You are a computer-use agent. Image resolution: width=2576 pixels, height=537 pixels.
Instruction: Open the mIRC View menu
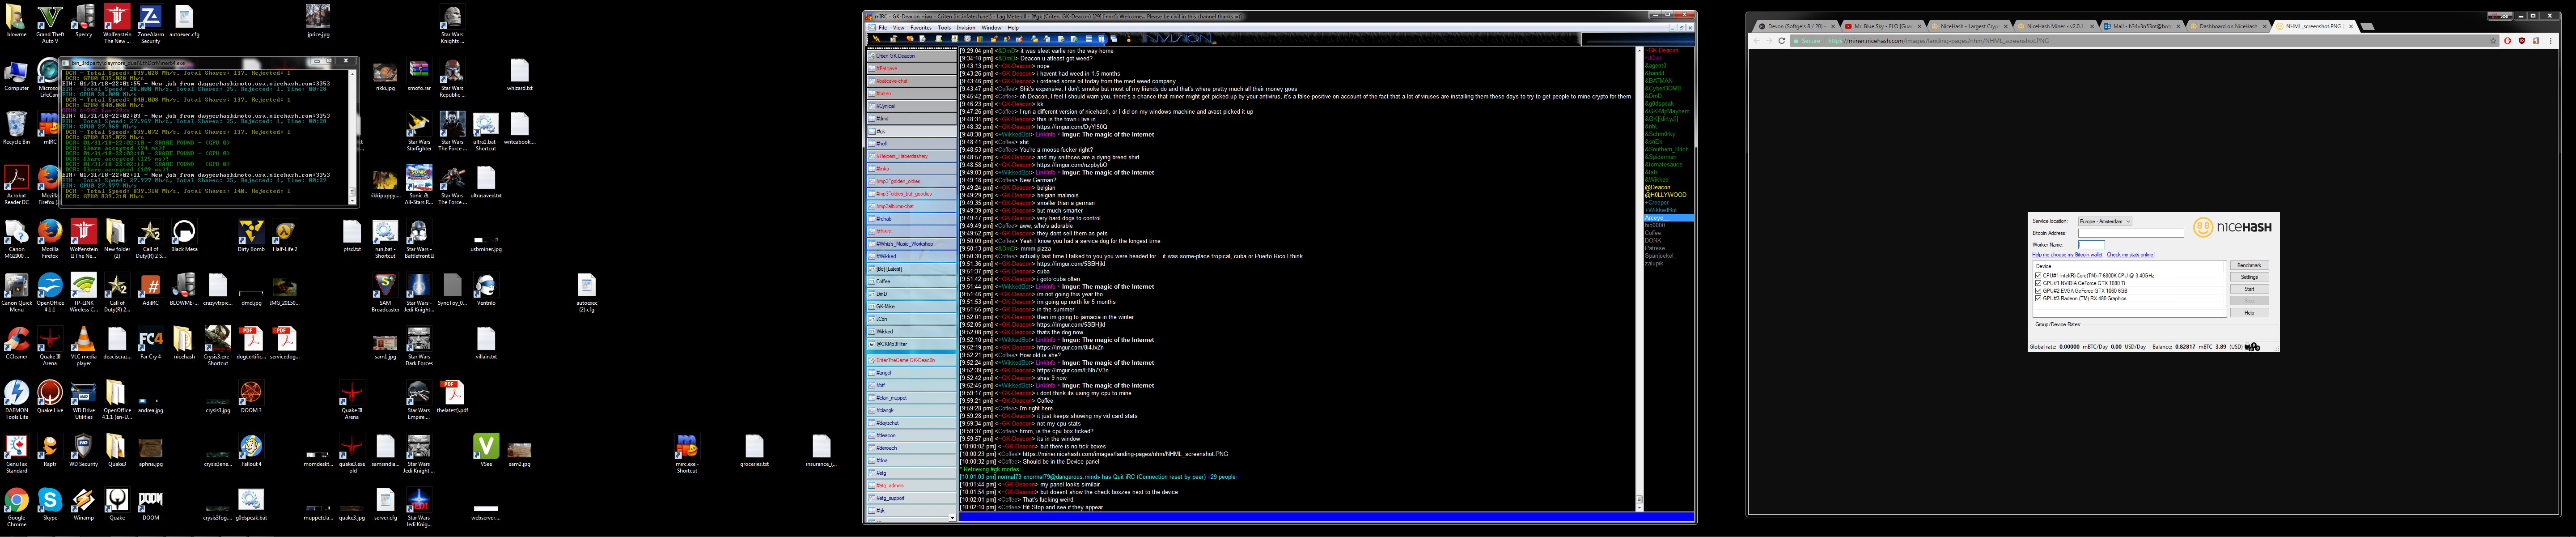pos(898,28)
